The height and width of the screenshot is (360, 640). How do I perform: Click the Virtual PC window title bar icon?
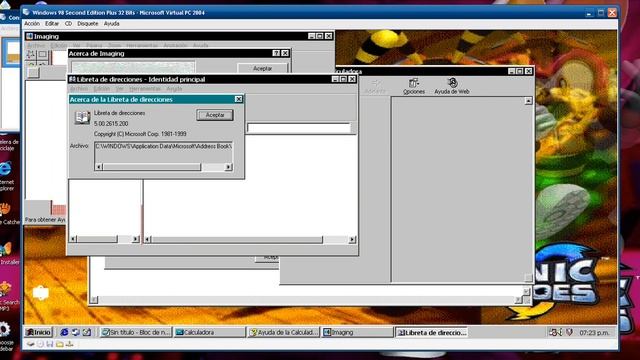pyautogui.click(x=26, y=12)
